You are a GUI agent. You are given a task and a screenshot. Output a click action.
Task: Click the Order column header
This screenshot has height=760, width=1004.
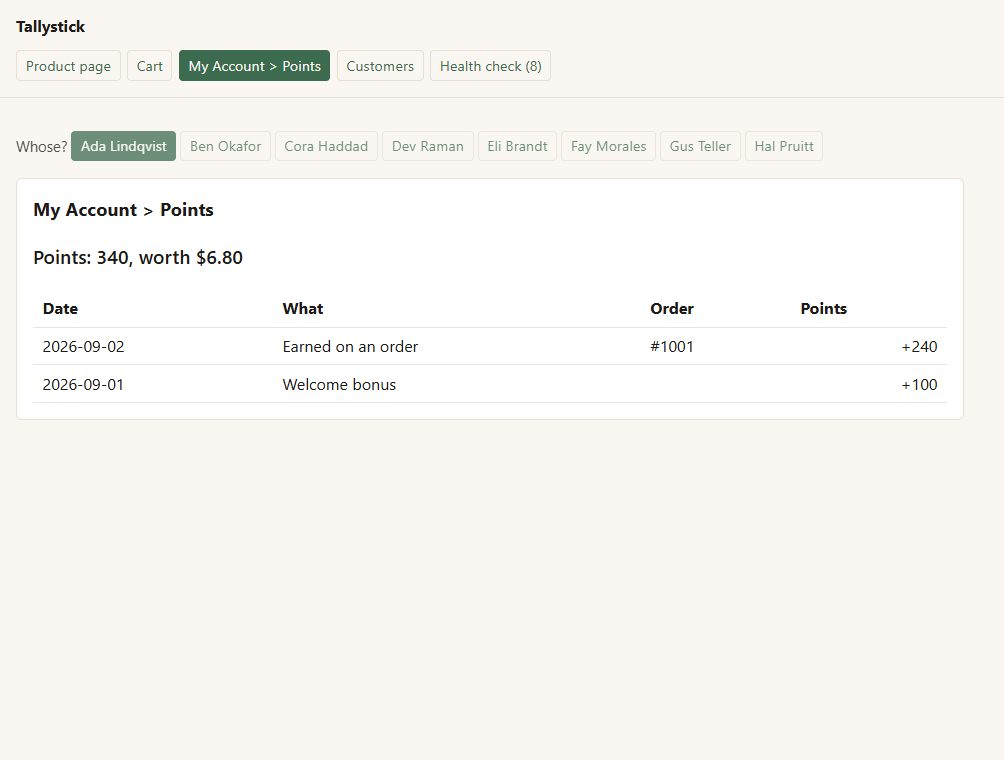point(672,309)
